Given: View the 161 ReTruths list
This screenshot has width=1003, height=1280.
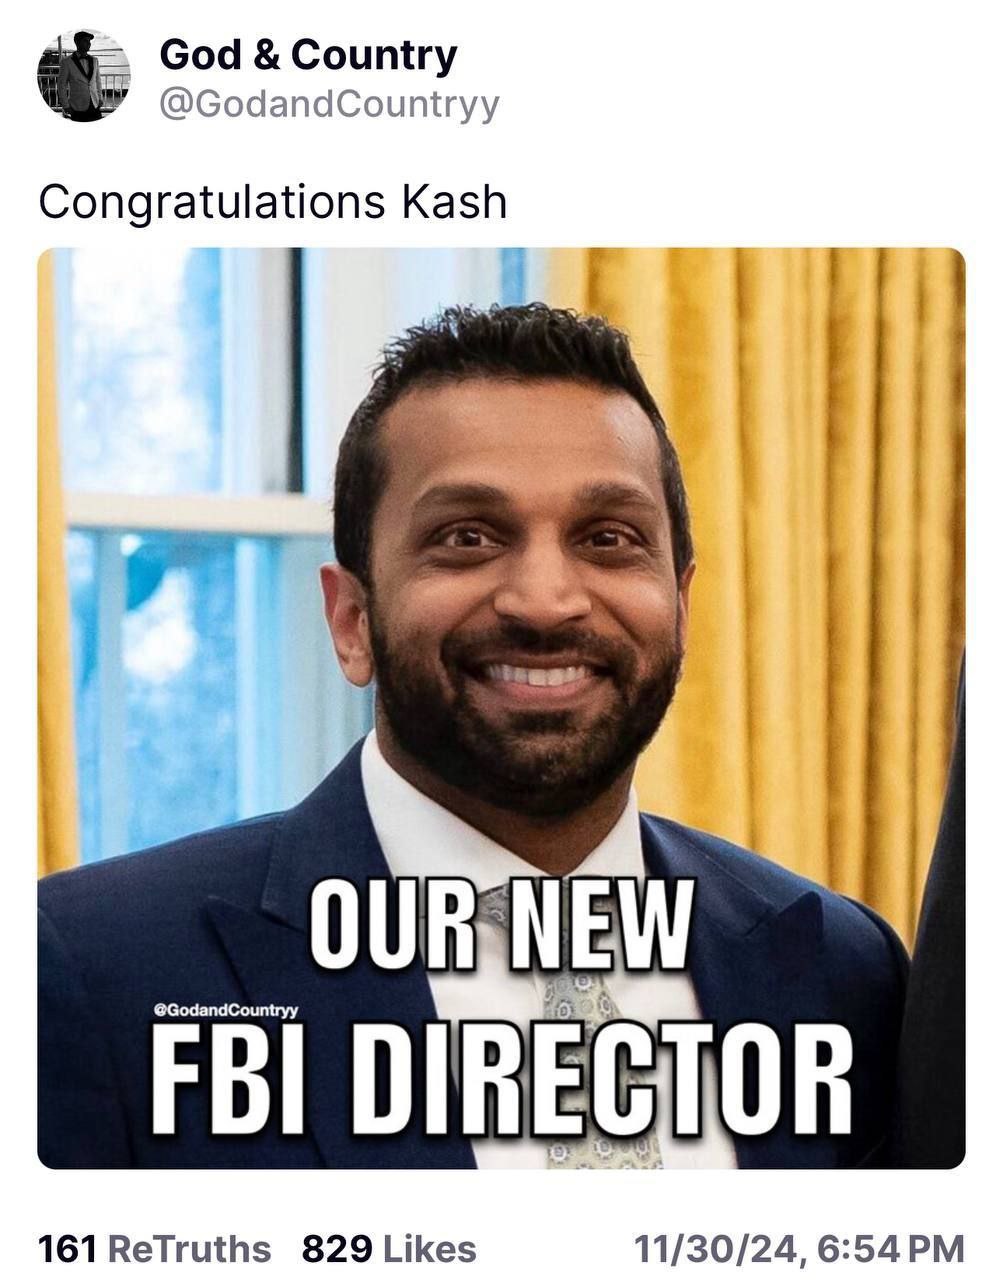Looking at the screenshot, I should click(x=154, y=1248).
